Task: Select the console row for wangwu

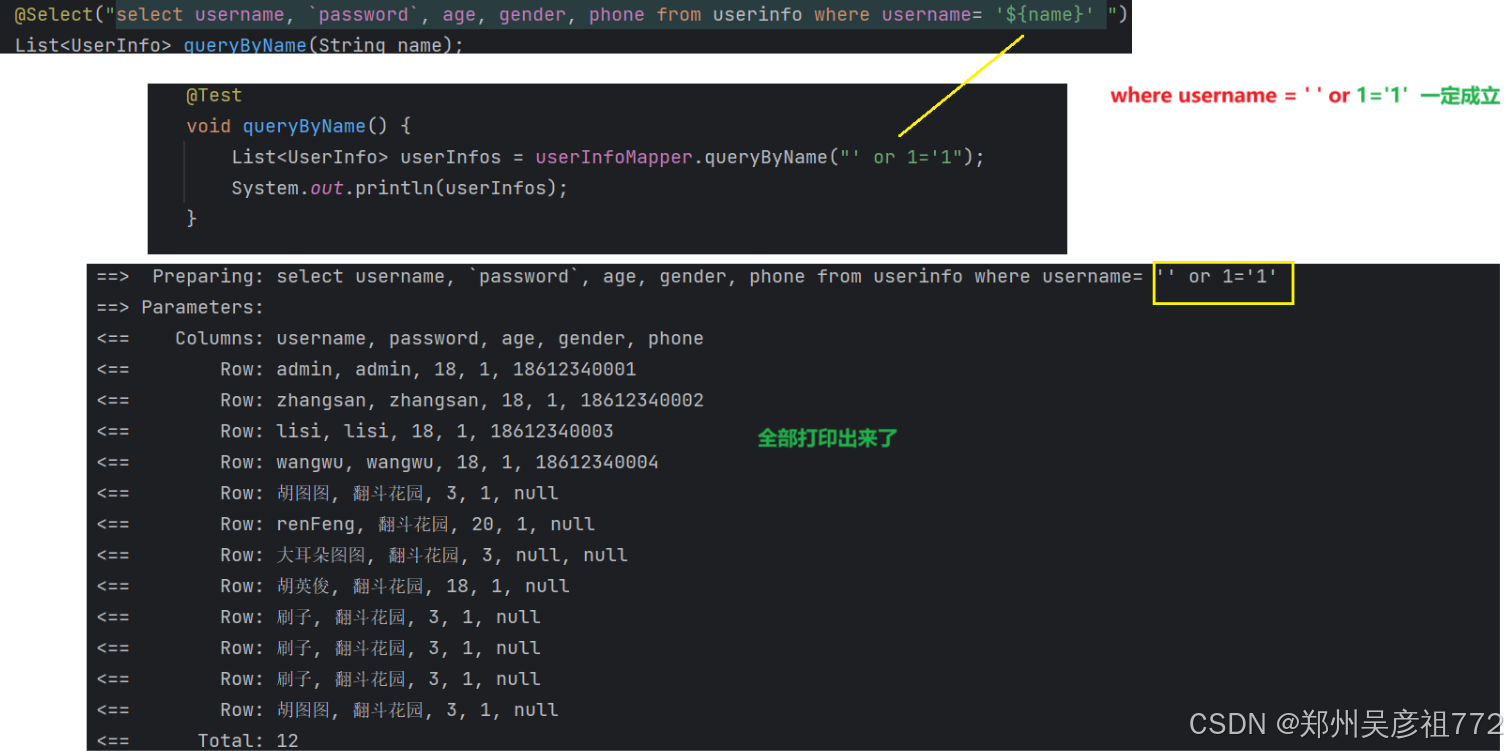Action: (x=378, y=462)
